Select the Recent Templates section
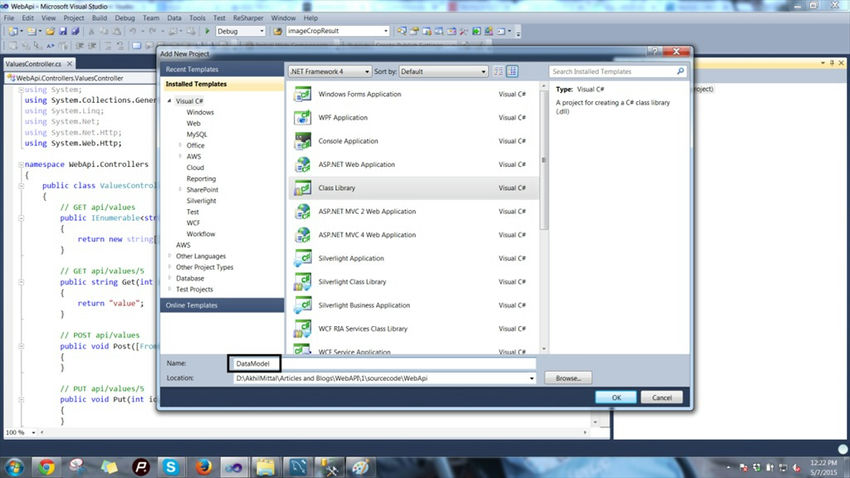Image resolution: width=850 pixels, height=478 pixels. point(222,69)
